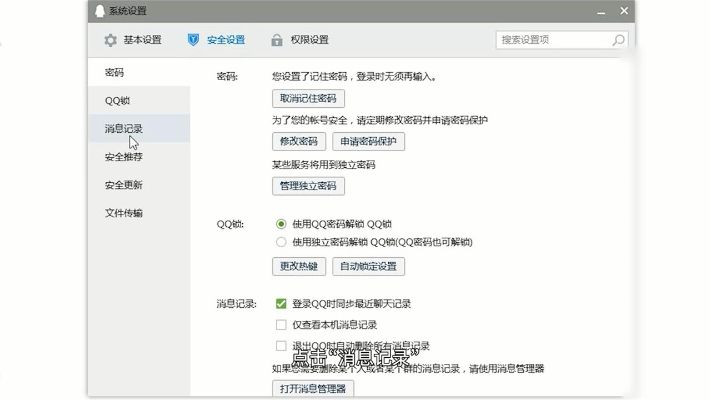Screen dimensions: 711x400
Task: Click the 更改热键 button
Action: tap(299, 266)
